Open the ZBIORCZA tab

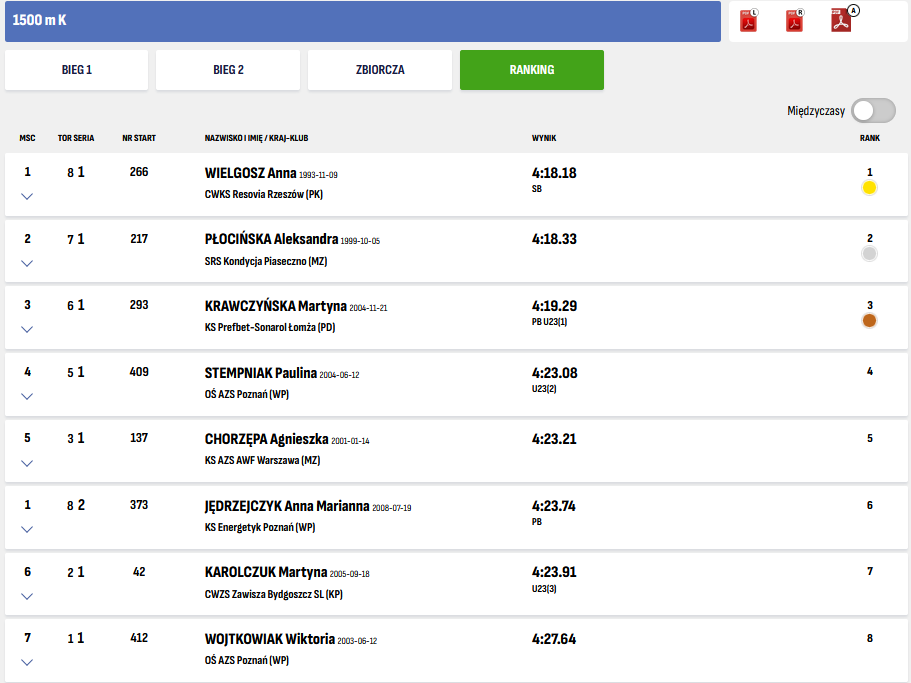point(380,70)
